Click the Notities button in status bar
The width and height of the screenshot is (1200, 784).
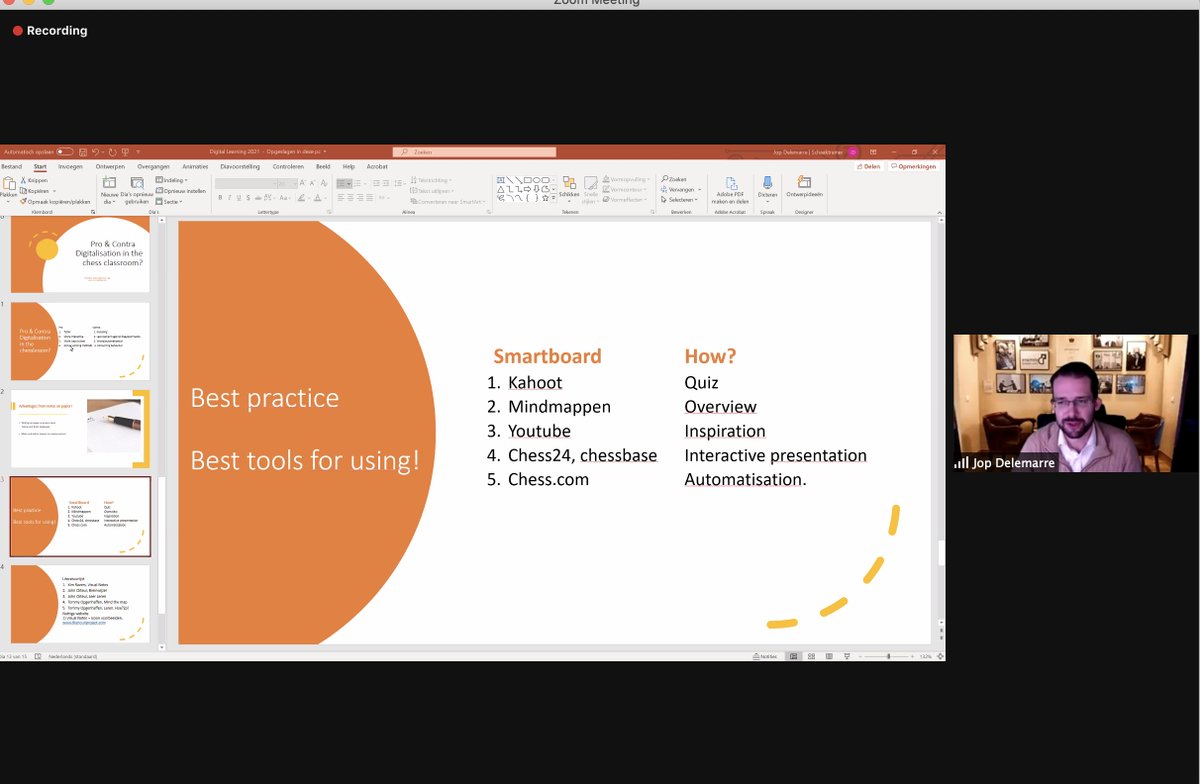(x=765, y=656)
